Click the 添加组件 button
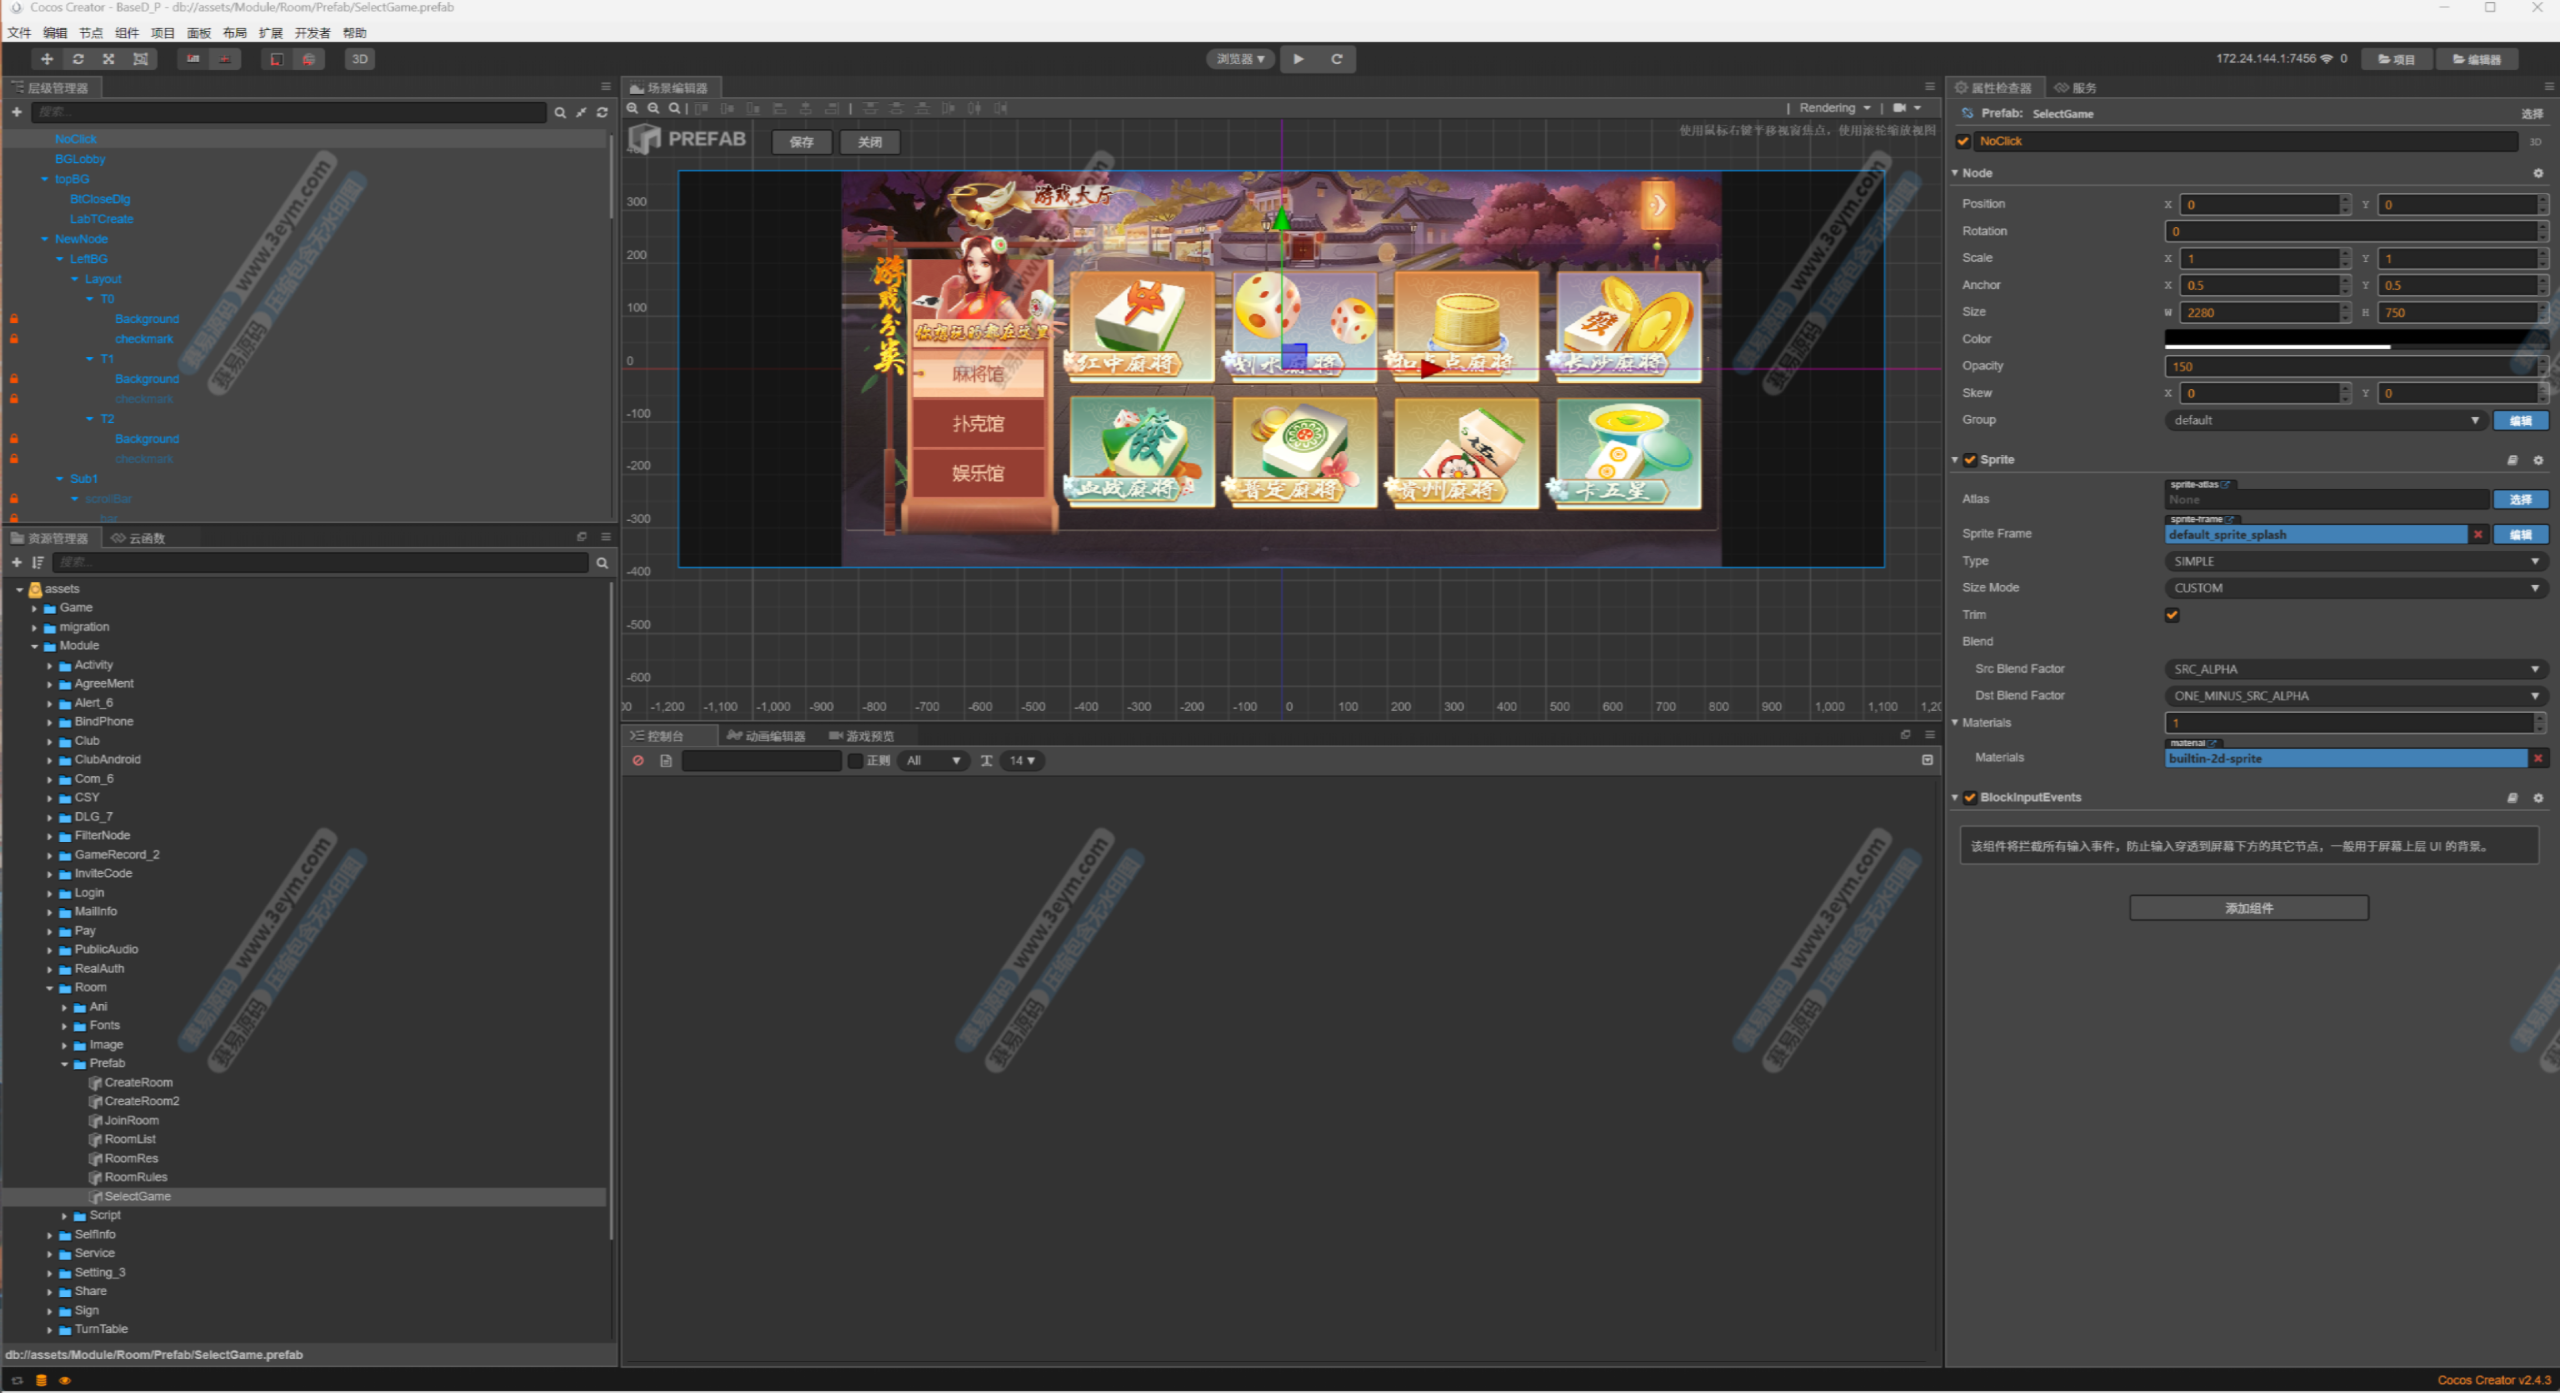2560x1393 pixels. coord(2248,908)
